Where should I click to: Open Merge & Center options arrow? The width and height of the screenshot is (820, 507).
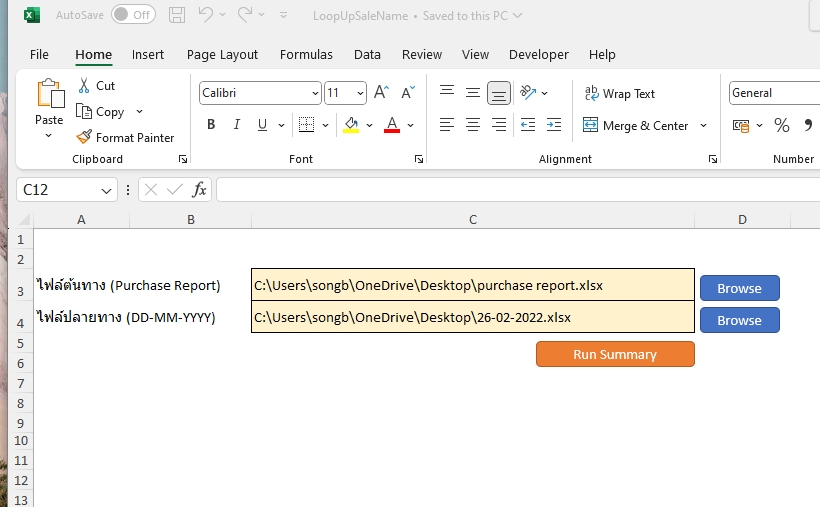pyautogui.click(x=703, y=126)
